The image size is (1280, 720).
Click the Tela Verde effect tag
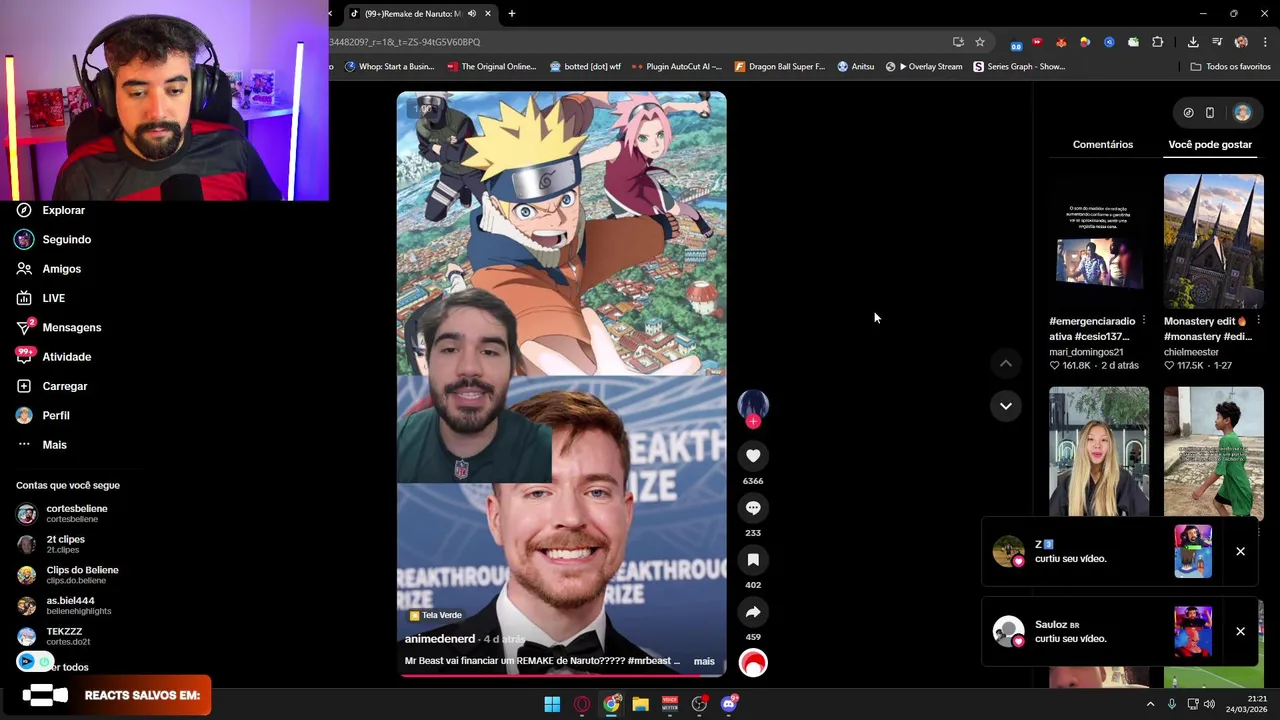coord(435,615)
